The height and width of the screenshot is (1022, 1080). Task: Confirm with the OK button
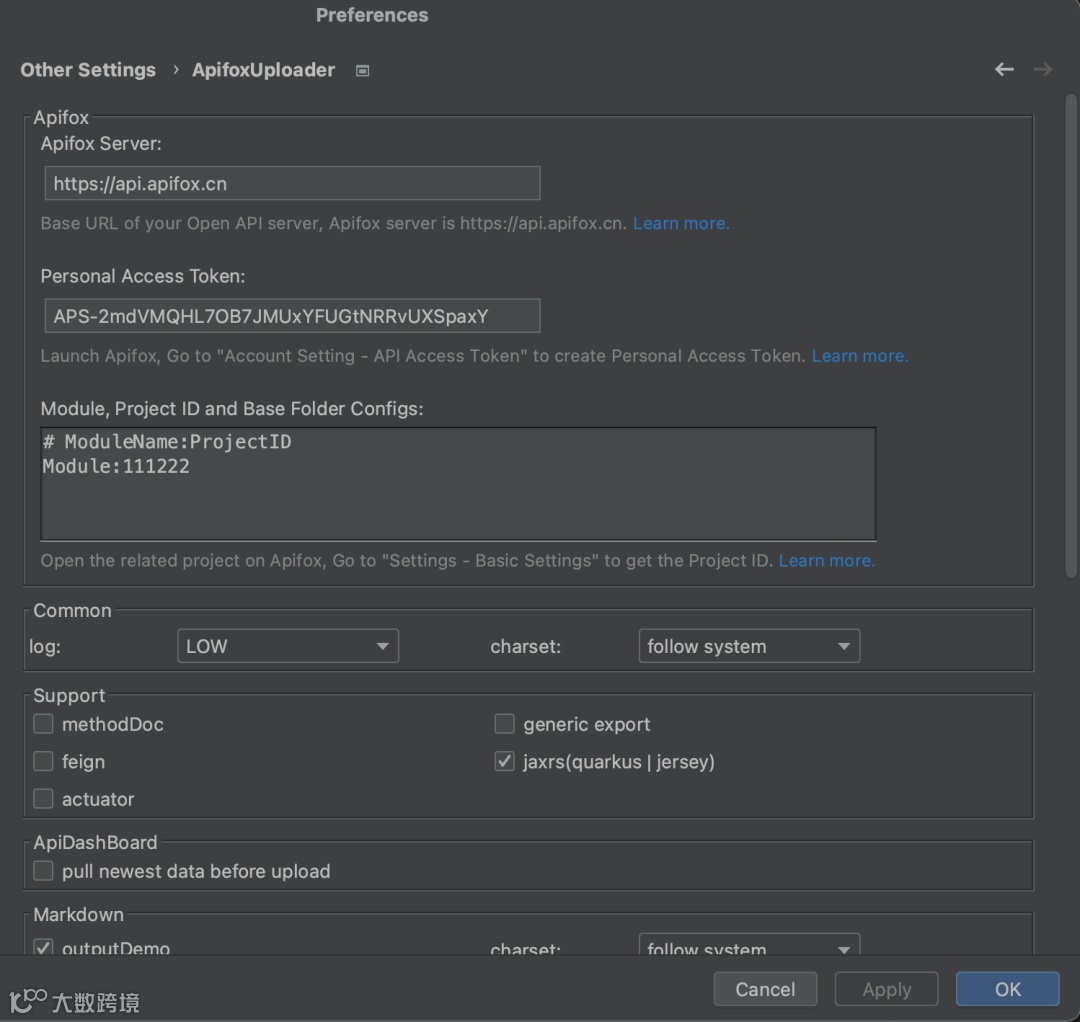1008,989
